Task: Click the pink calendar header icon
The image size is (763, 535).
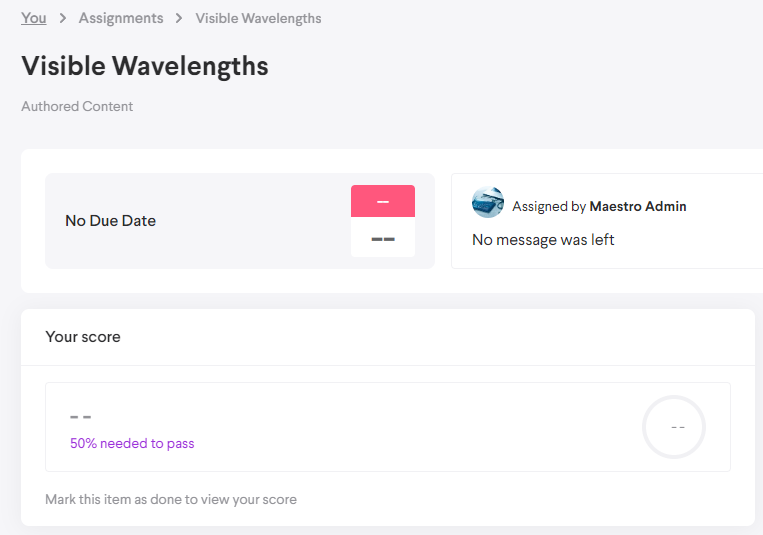Action: coord(383,202)
